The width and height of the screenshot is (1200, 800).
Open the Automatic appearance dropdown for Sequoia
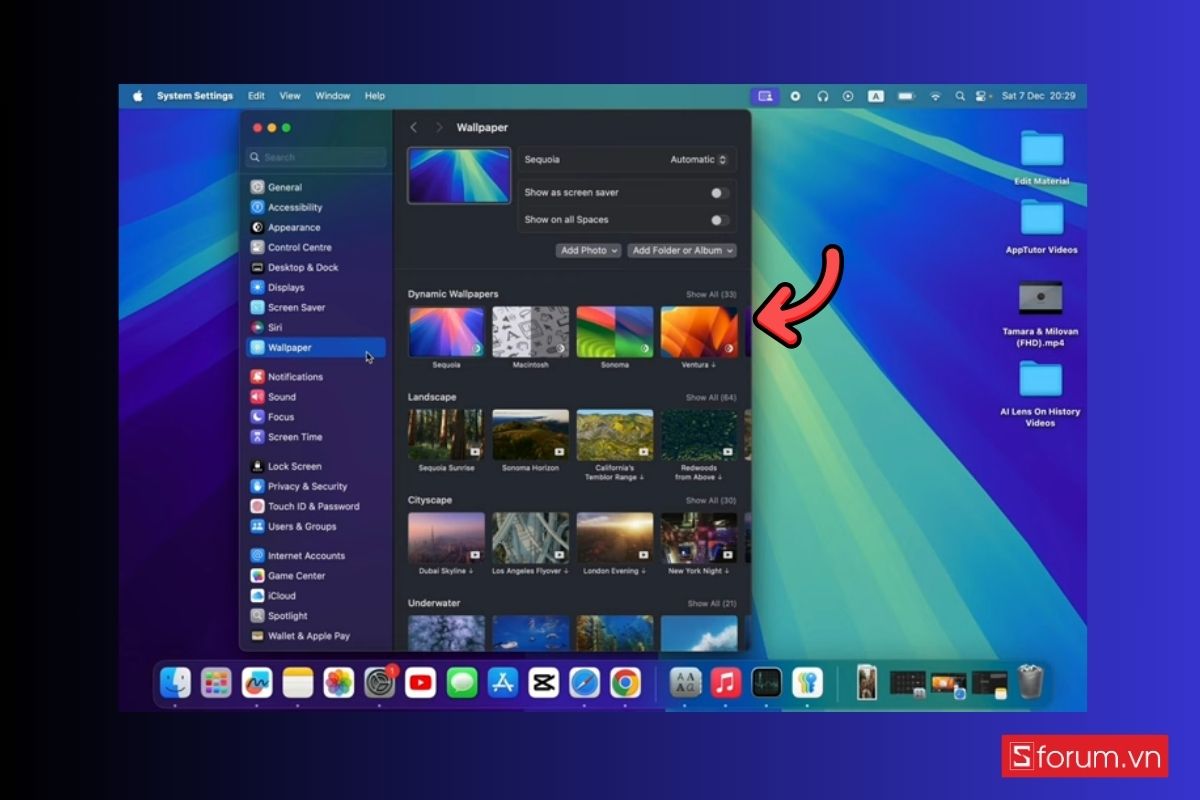pyautogui.click(x=698, y=159)
